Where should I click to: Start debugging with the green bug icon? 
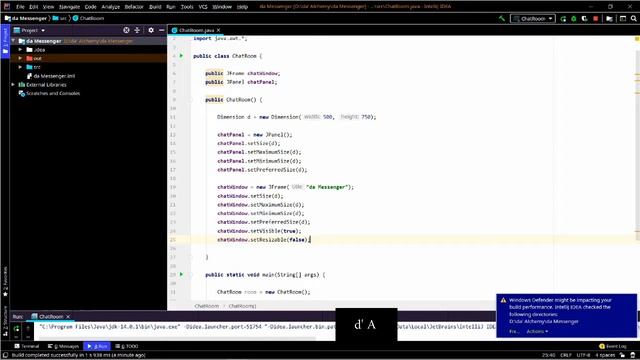[x=573, y=18]
